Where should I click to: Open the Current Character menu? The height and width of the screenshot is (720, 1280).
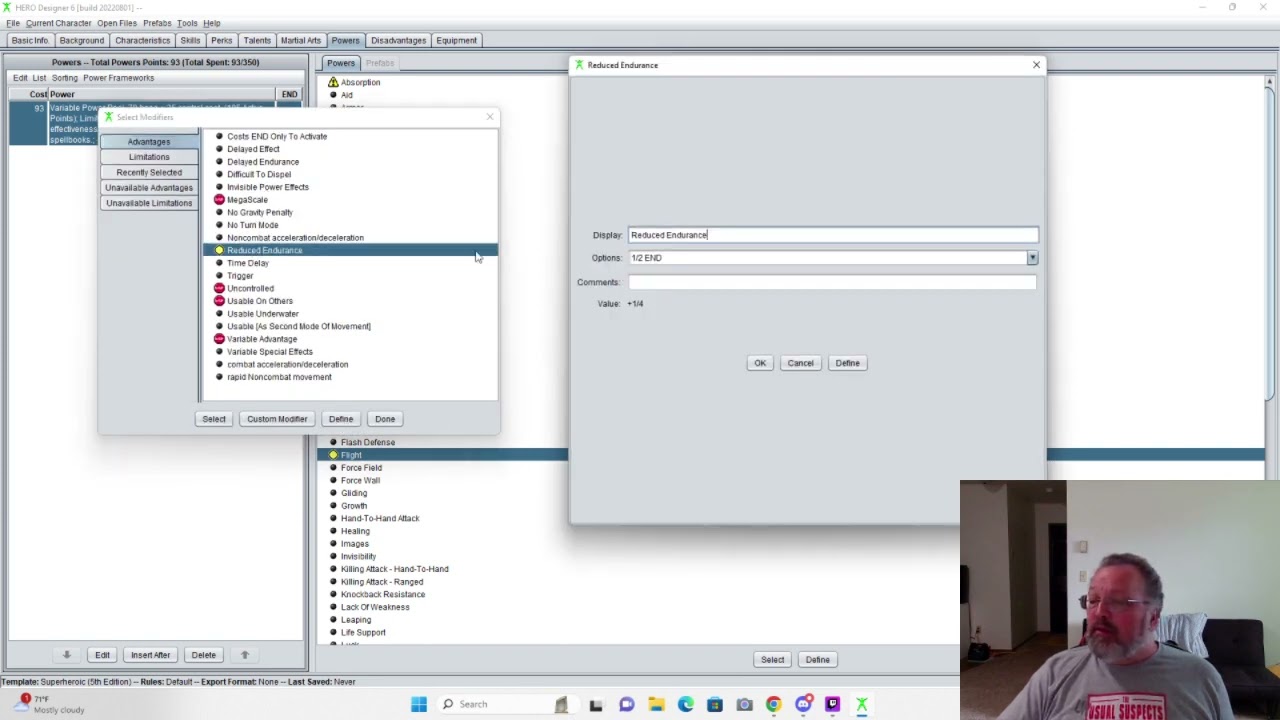[58, 23]
